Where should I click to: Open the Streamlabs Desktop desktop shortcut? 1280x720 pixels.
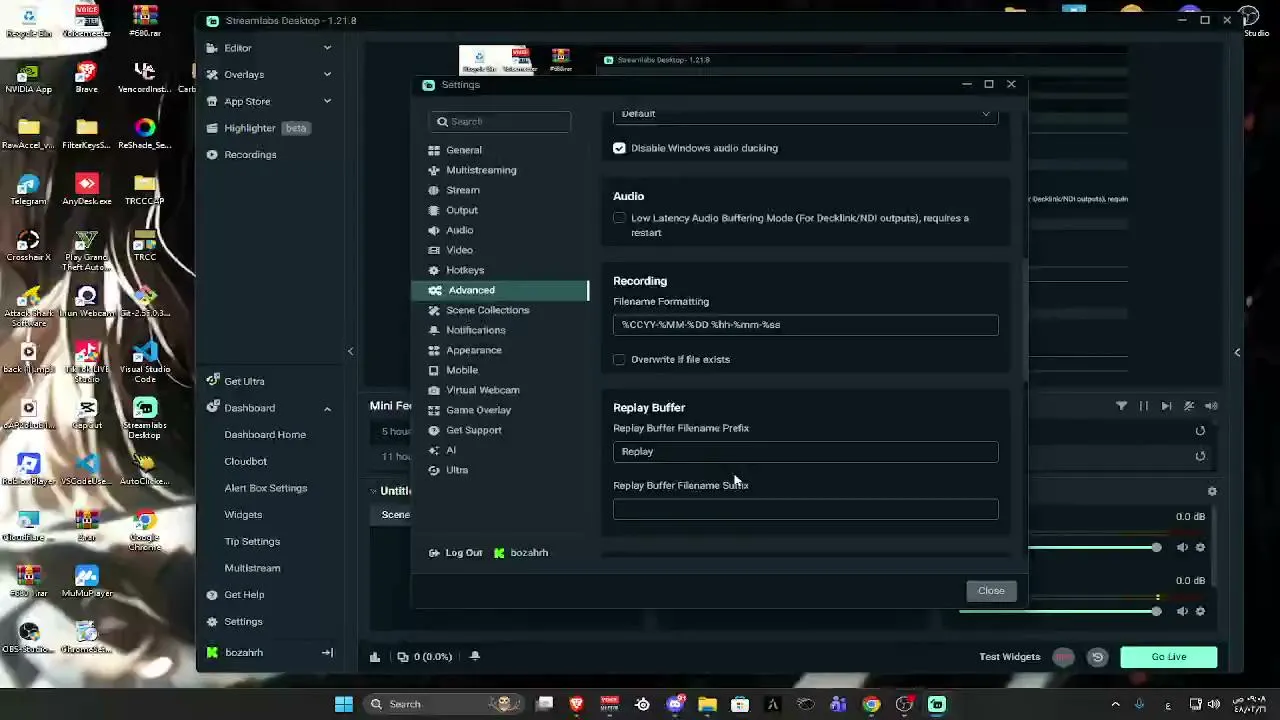(145, 418)
